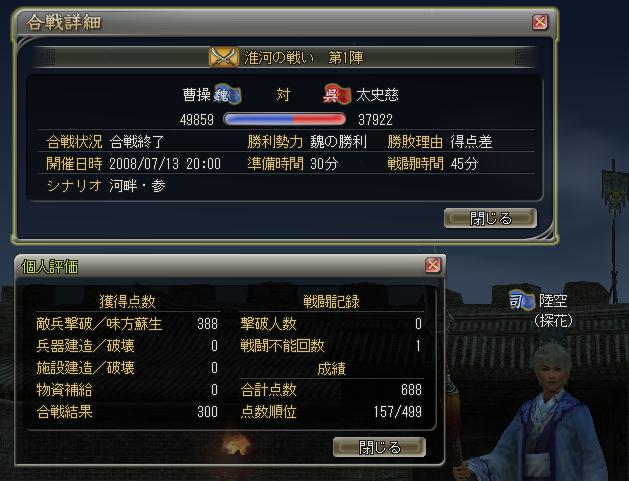Click the 戦闘記録 section header
The width and height of the screenshot is (629, 481).
pyautogui.click(x=331, y=302)
